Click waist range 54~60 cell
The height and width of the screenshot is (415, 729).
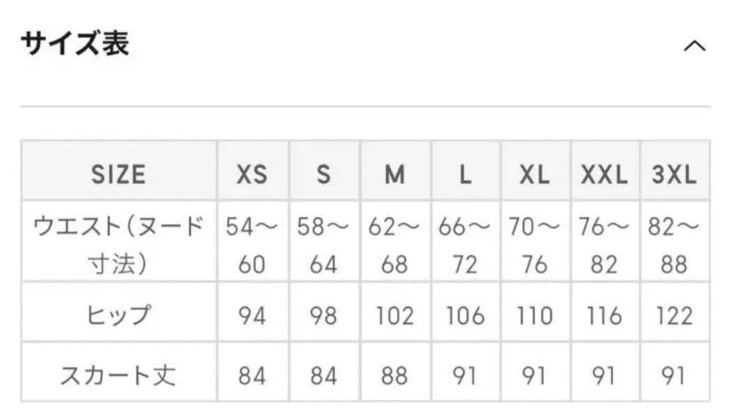(252, 243)
